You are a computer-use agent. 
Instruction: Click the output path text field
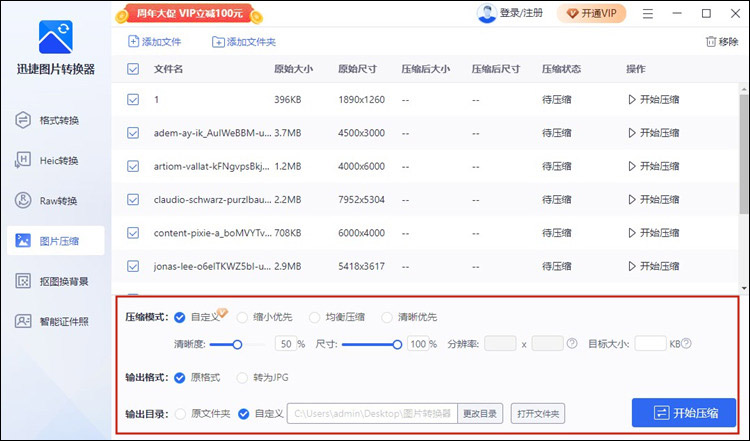(x=372, y=414)
